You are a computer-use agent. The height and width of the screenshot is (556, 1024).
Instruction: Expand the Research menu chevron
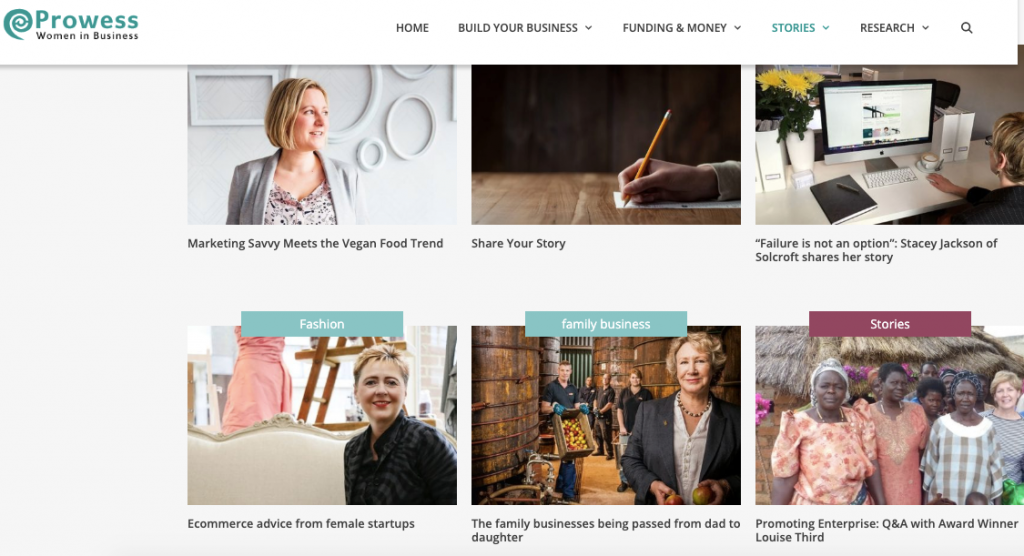point(925,27)
